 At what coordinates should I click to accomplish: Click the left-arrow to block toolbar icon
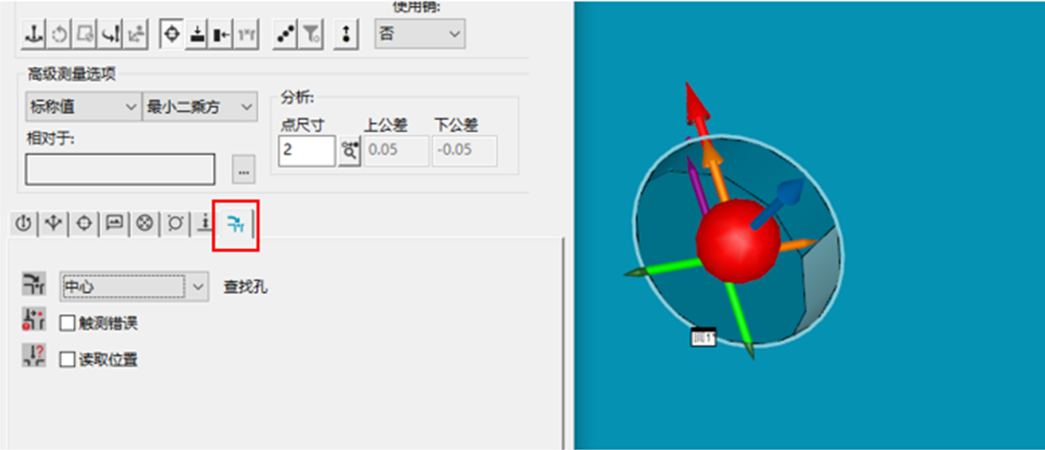coord(222,33)
